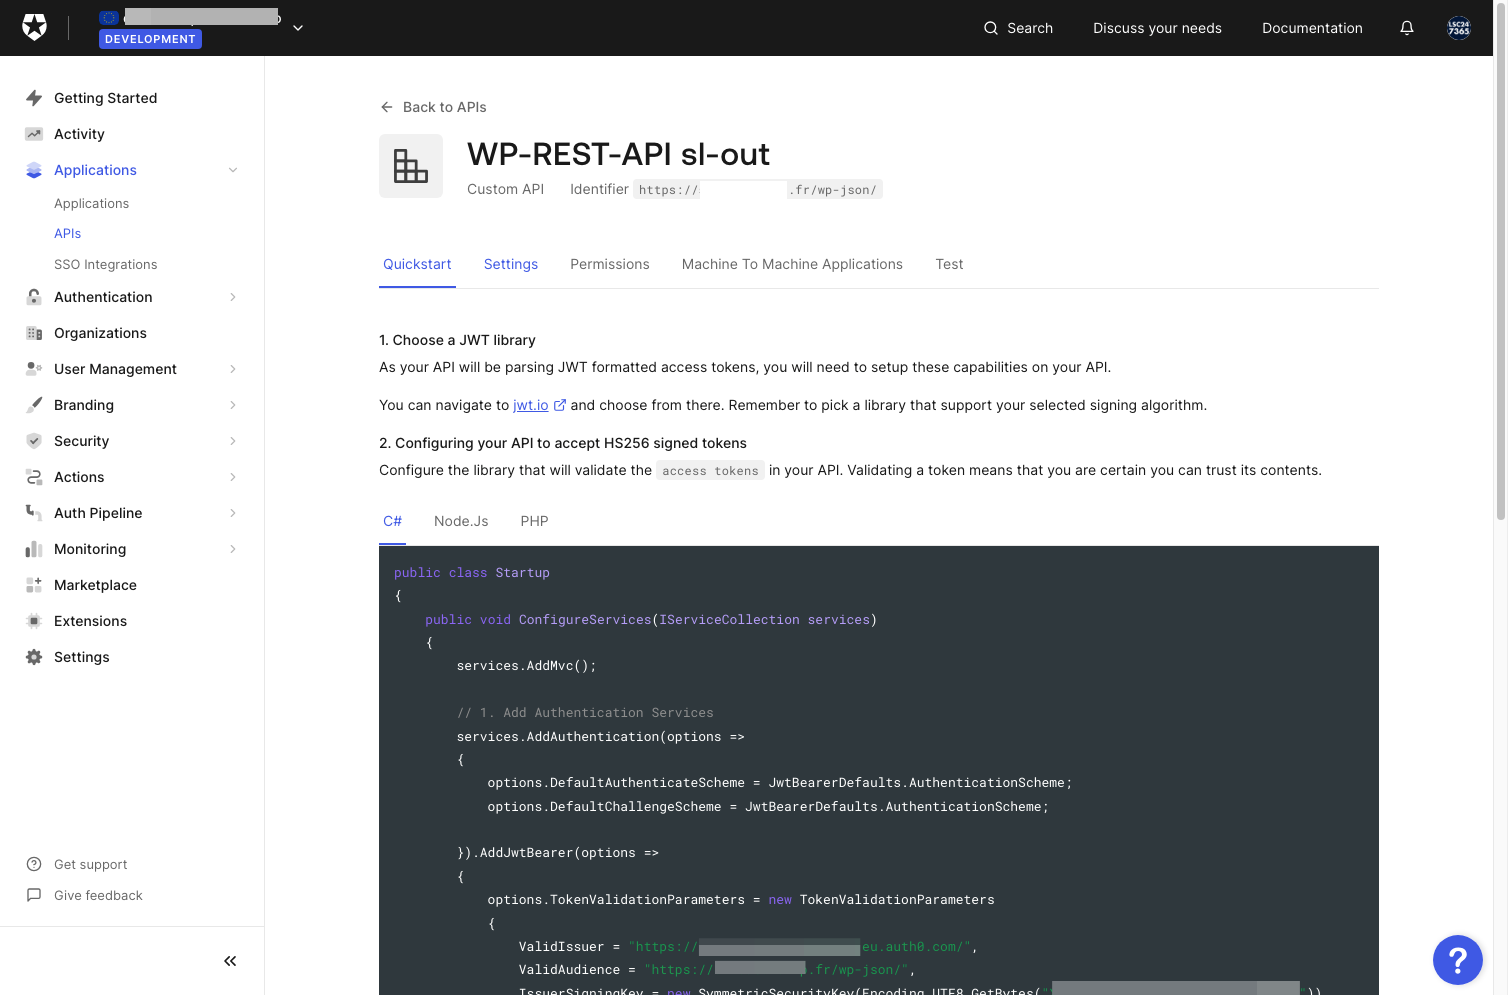Expand the Authentication sidebar section
Image resolution: width=1508 pixels, height=995 pixels.
(x=233, y=297)
